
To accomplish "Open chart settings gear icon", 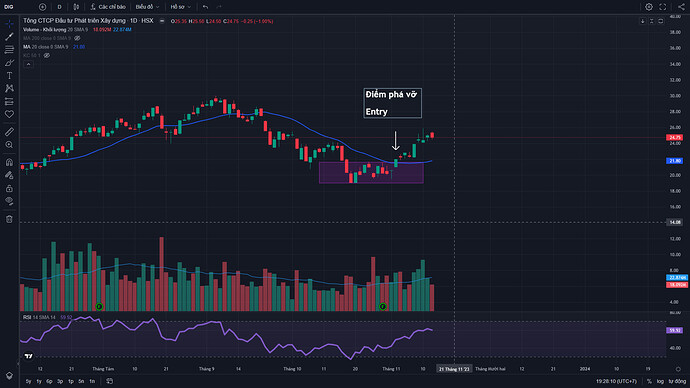I will [x=649, y=7].
